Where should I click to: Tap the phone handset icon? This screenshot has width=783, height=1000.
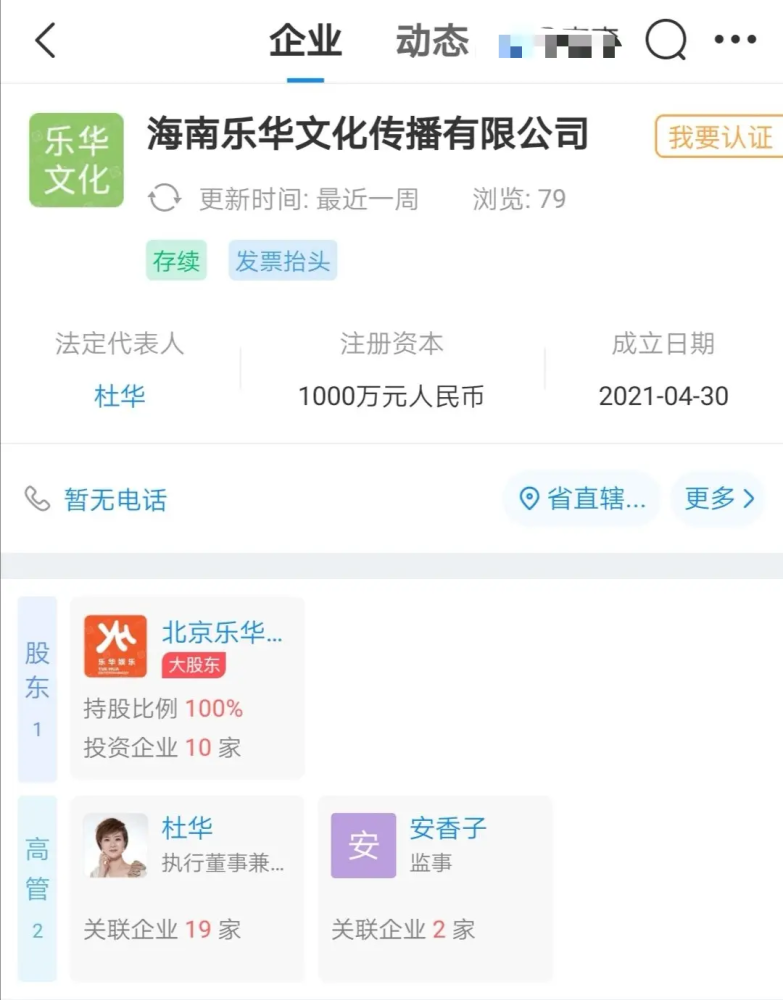pyautogui.click(x=37, y=499)
